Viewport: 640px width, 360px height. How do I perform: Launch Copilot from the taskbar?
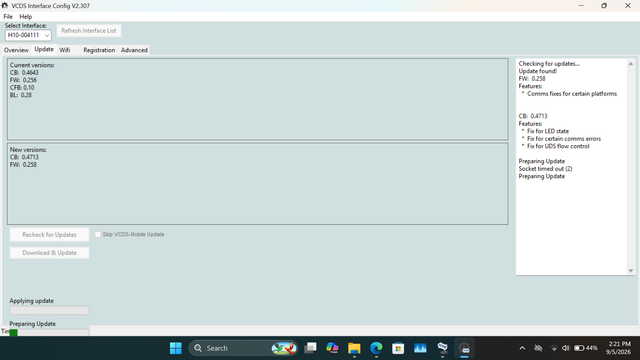coord(332,348)
